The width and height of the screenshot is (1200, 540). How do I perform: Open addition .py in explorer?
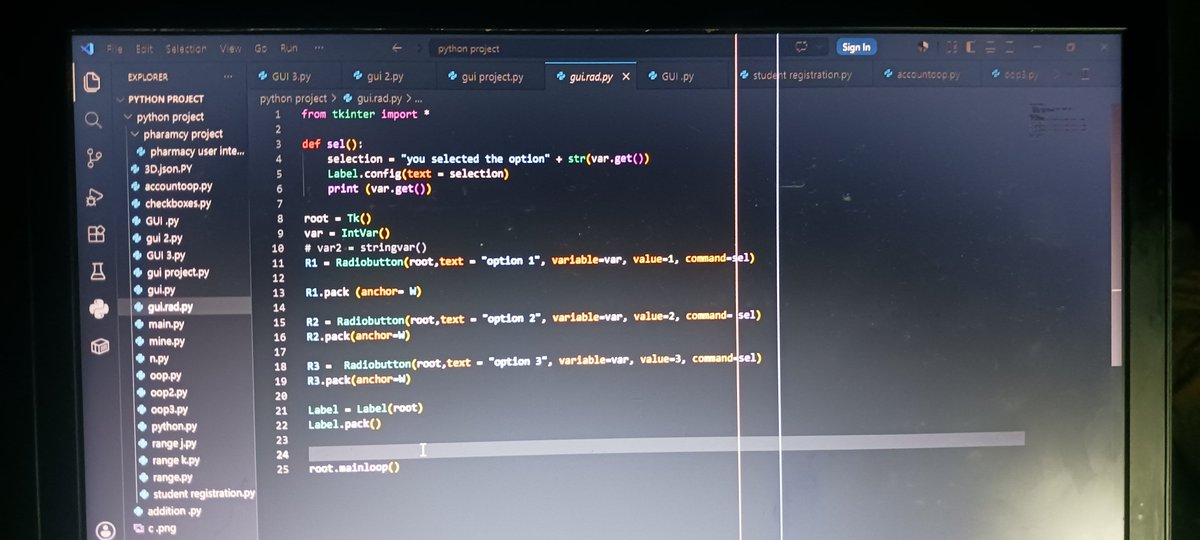tap(174, 511)
